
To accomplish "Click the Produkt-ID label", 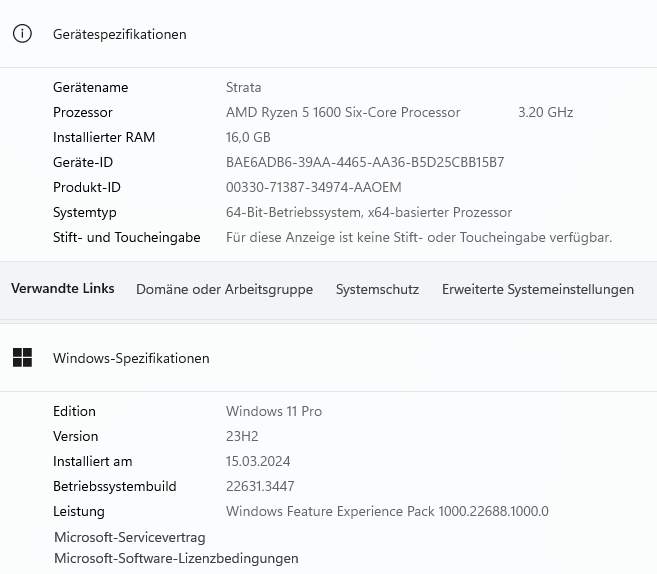I will [87, 187].
